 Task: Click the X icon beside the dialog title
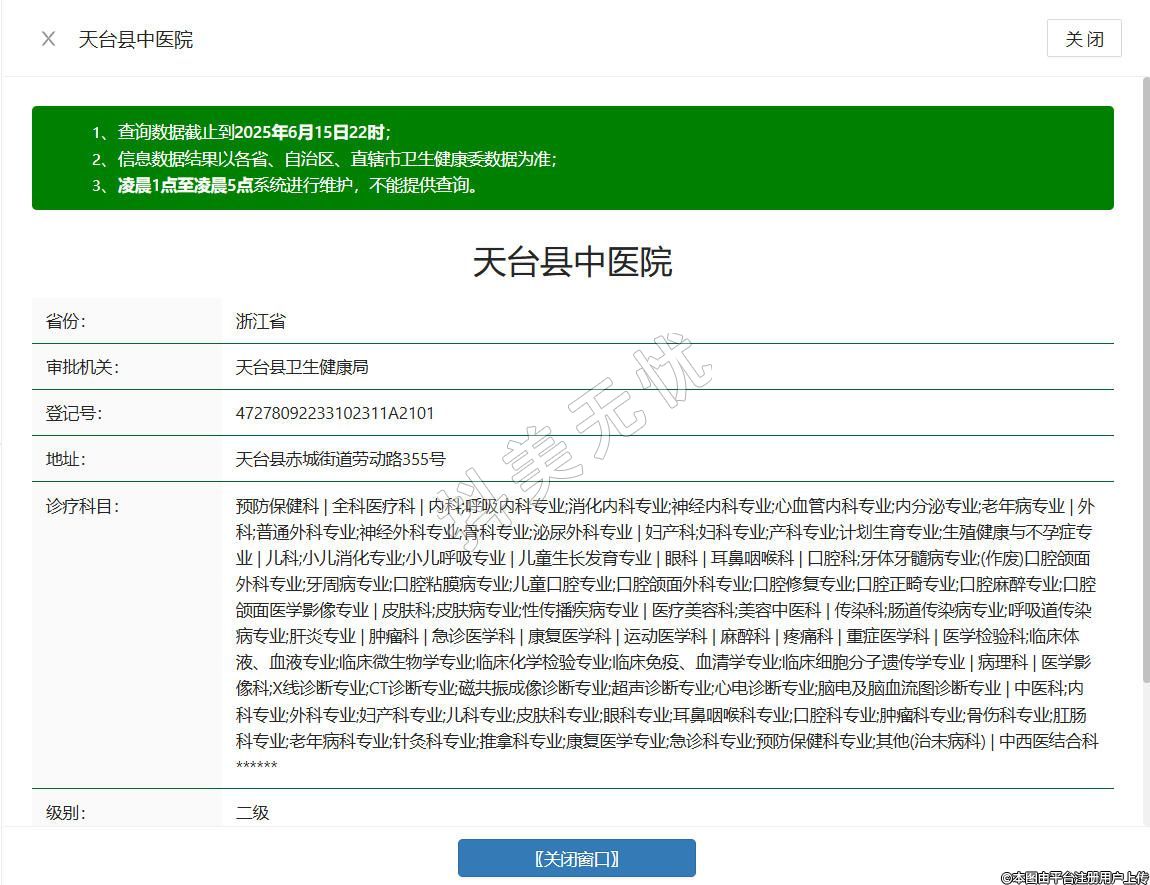coord(48,39)
